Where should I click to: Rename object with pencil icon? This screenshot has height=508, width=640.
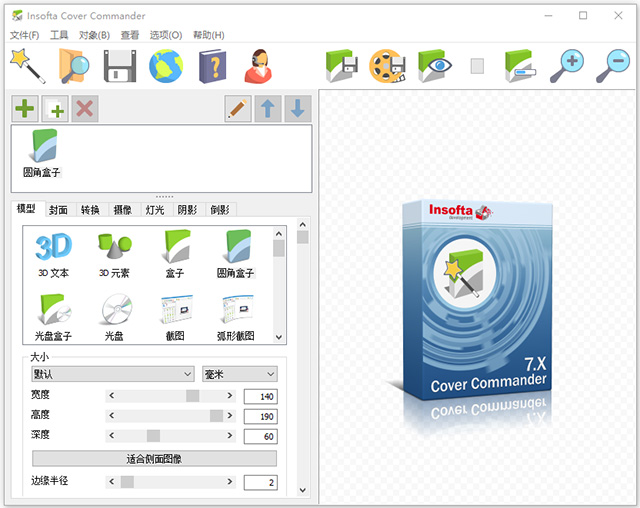click(x=238, y=109)
